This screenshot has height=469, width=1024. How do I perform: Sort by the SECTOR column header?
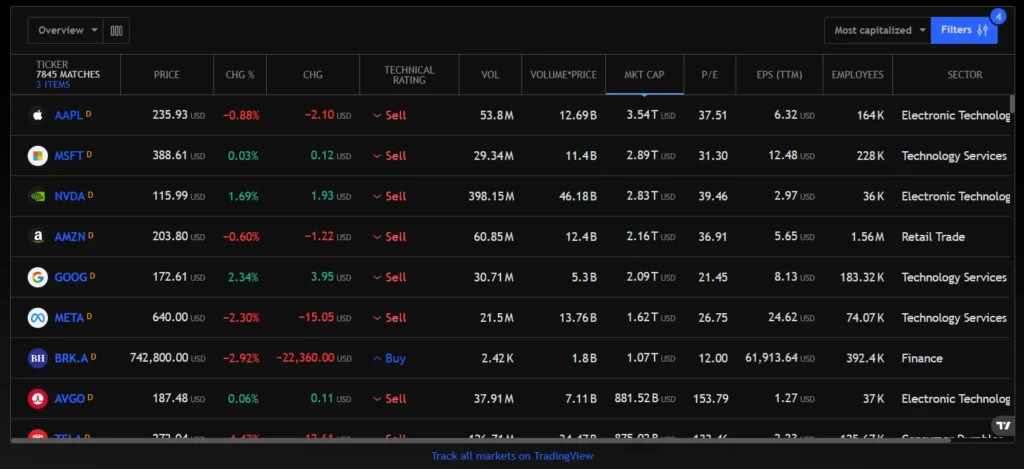965,75
